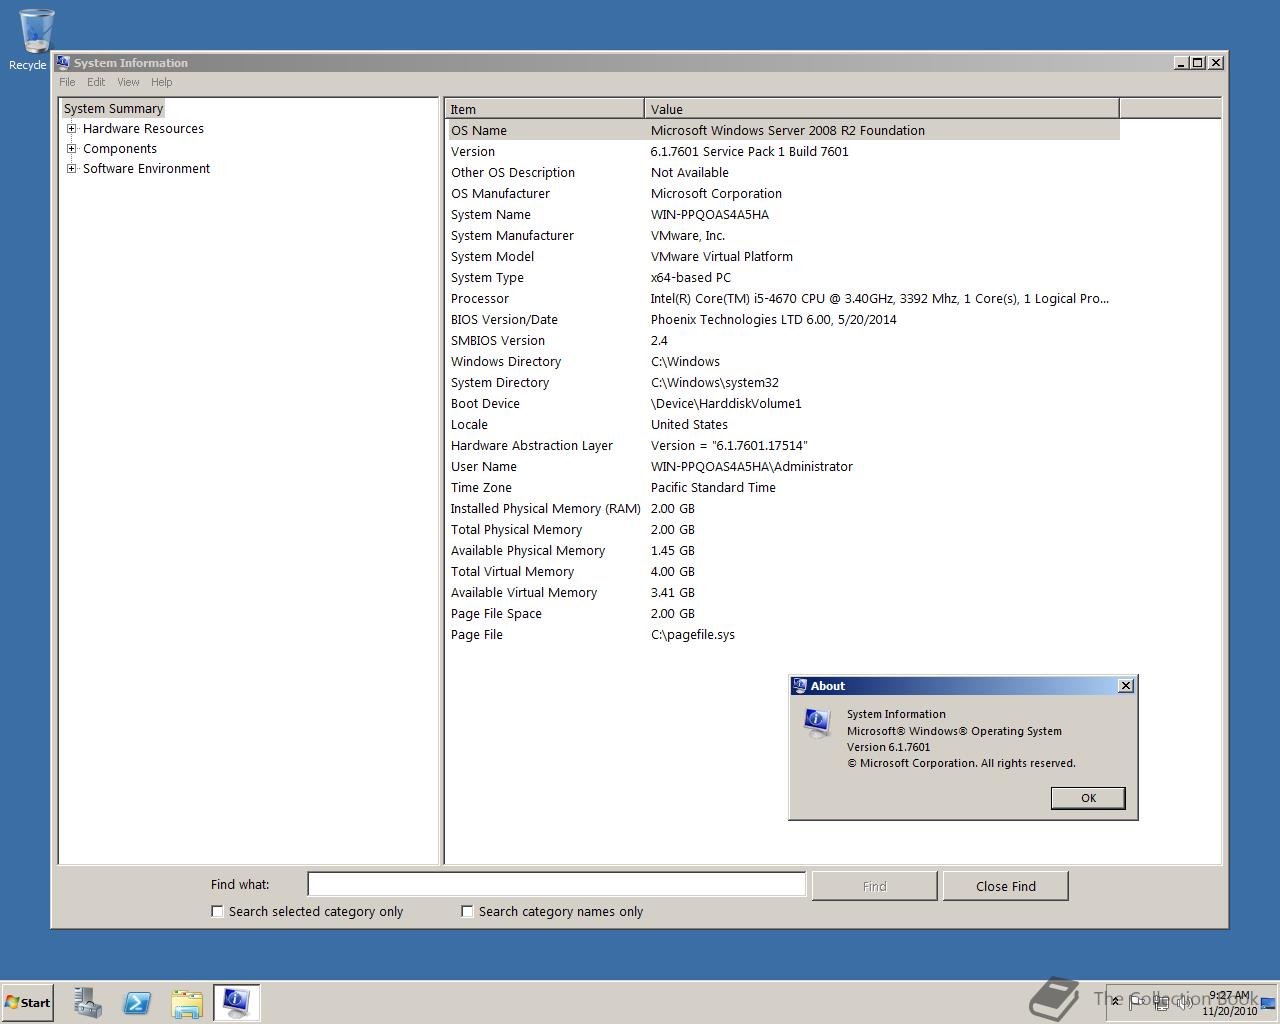Click the info computer icon in About dialog
Image resolution: width=1280 pixels, height=1024 pixels.
coord(818,722)
